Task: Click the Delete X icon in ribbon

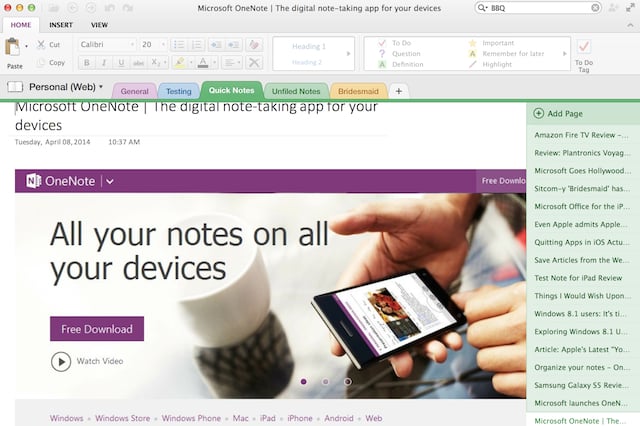Action: [254, 62]
